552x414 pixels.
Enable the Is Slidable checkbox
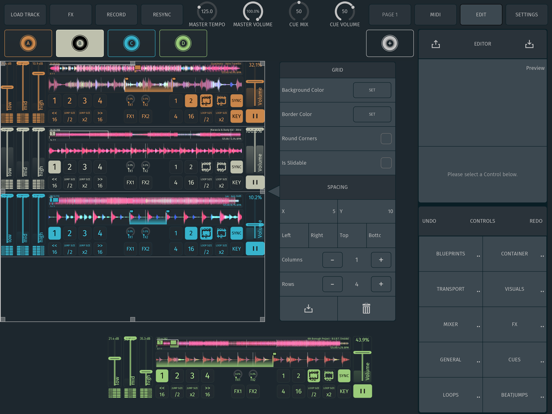click(x=386, y=163)
